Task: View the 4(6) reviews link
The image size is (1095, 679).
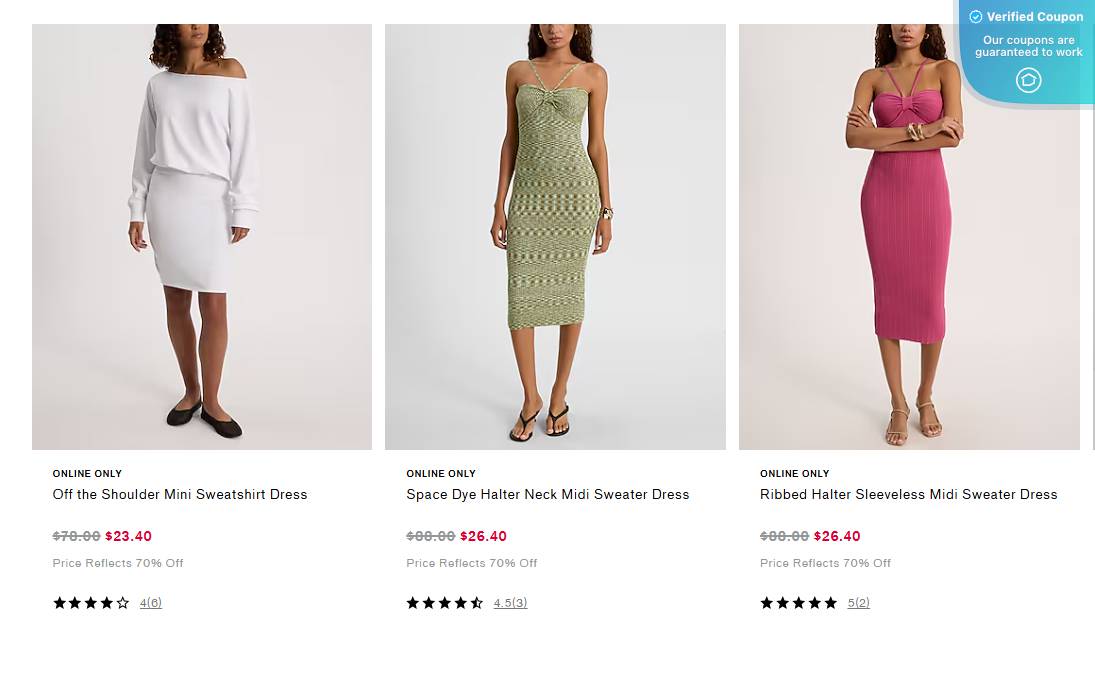Action: click(x=151, y=603)
